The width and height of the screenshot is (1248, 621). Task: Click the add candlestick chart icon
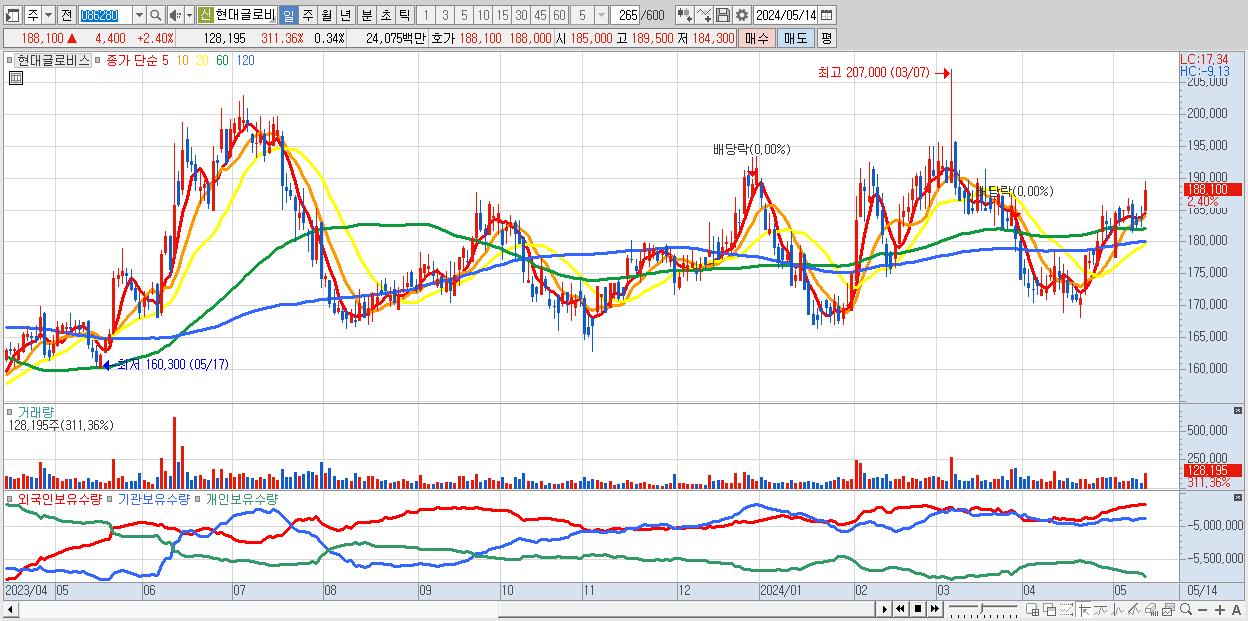point(685,16)
